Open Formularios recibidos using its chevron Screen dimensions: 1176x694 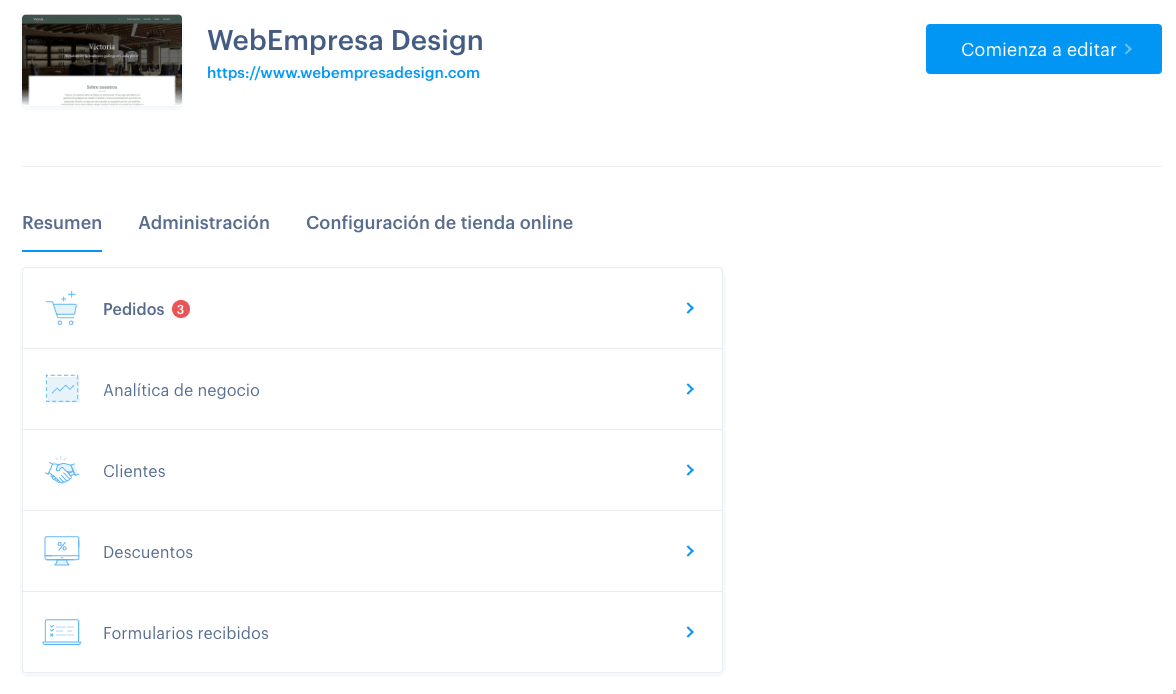click(690, 632)
